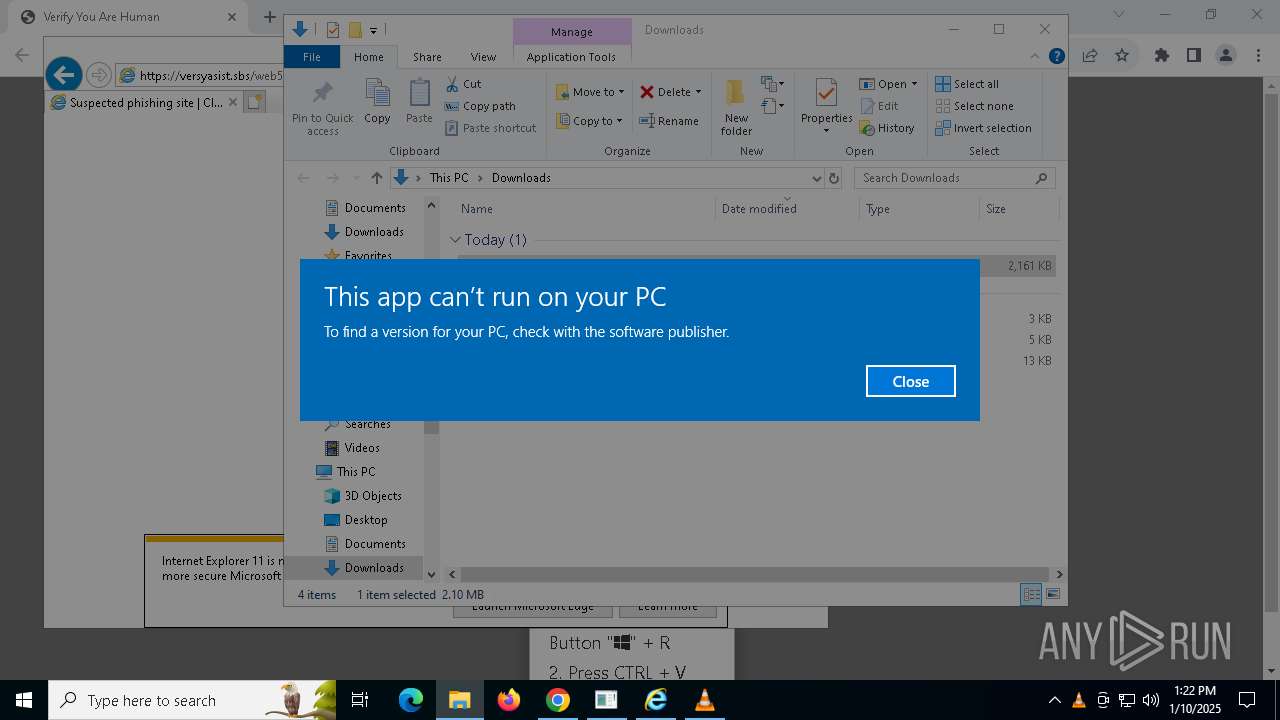Select 3D Objects in navigation pane
The height and width of the screenshot is (720, 1280).
(x=363, y=496)
